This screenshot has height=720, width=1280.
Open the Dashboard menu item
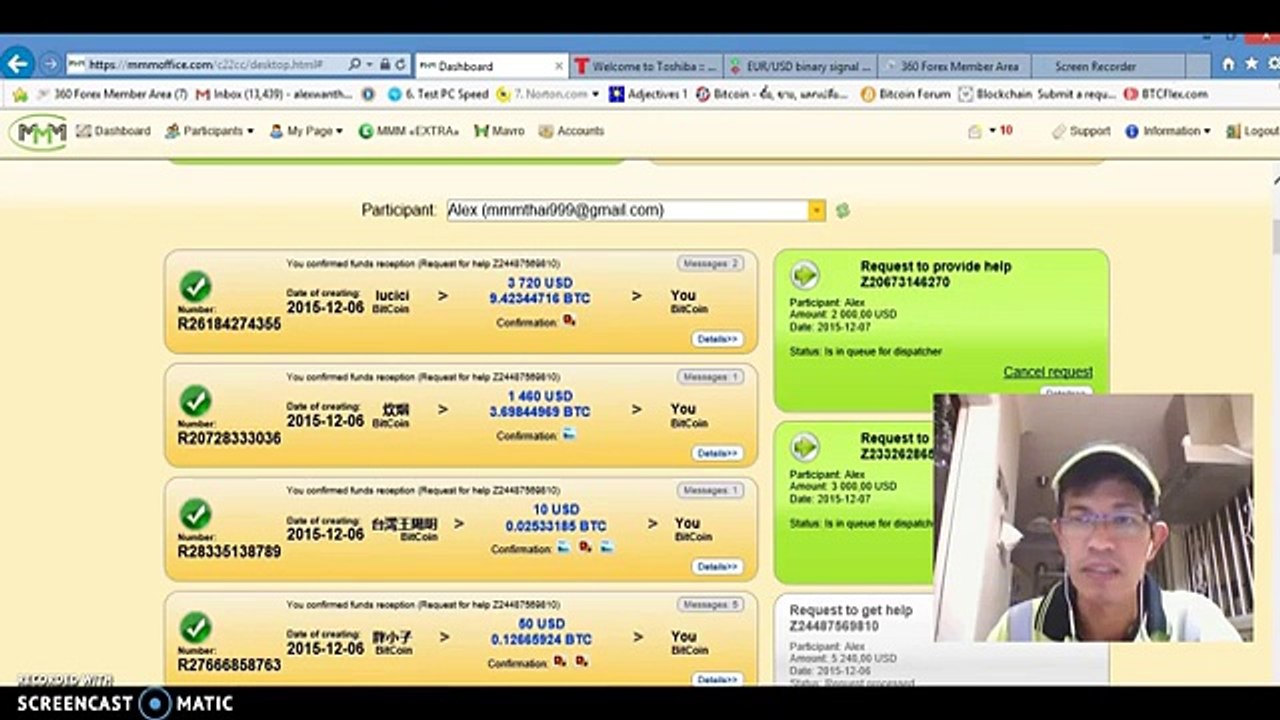coord(113,131)
